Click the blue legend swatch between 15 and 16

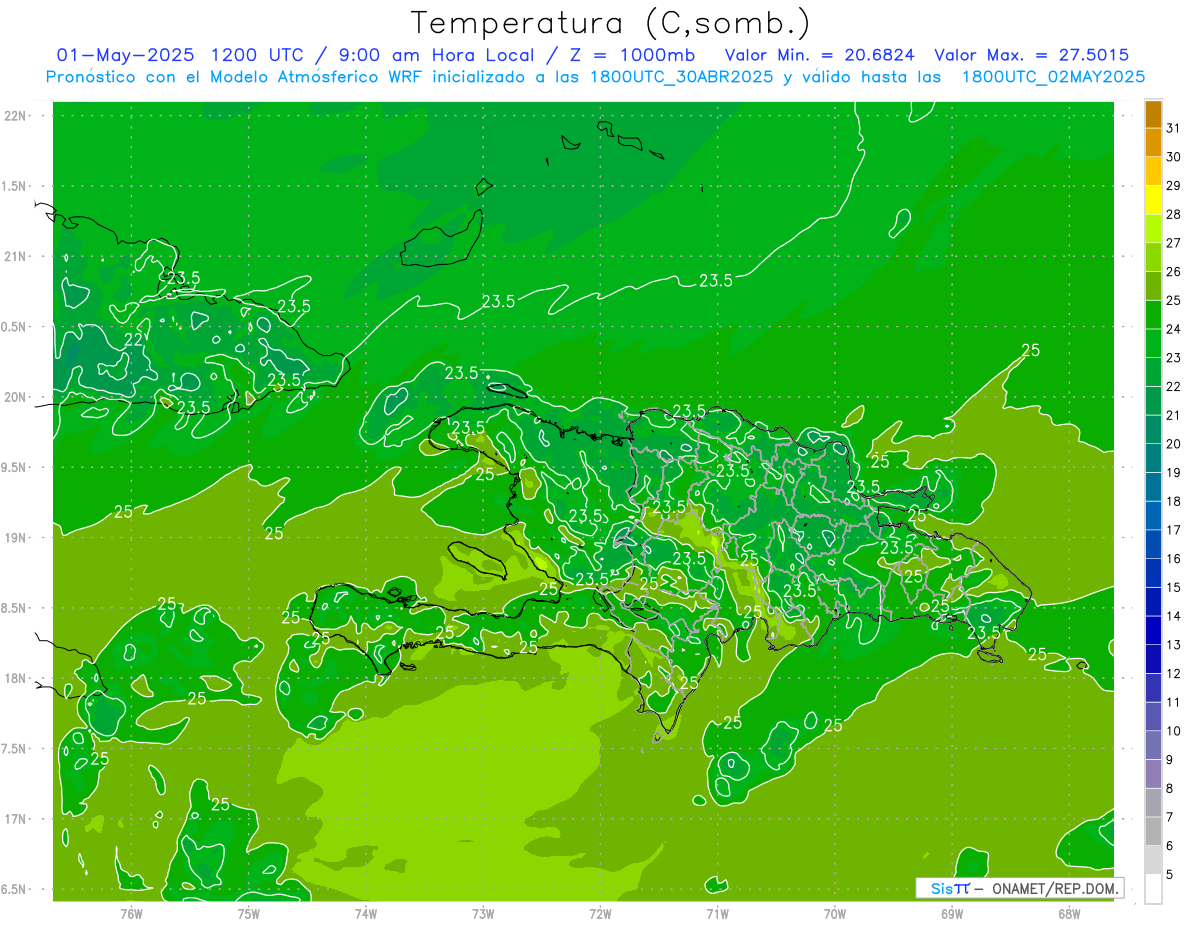pos(1153,573)
